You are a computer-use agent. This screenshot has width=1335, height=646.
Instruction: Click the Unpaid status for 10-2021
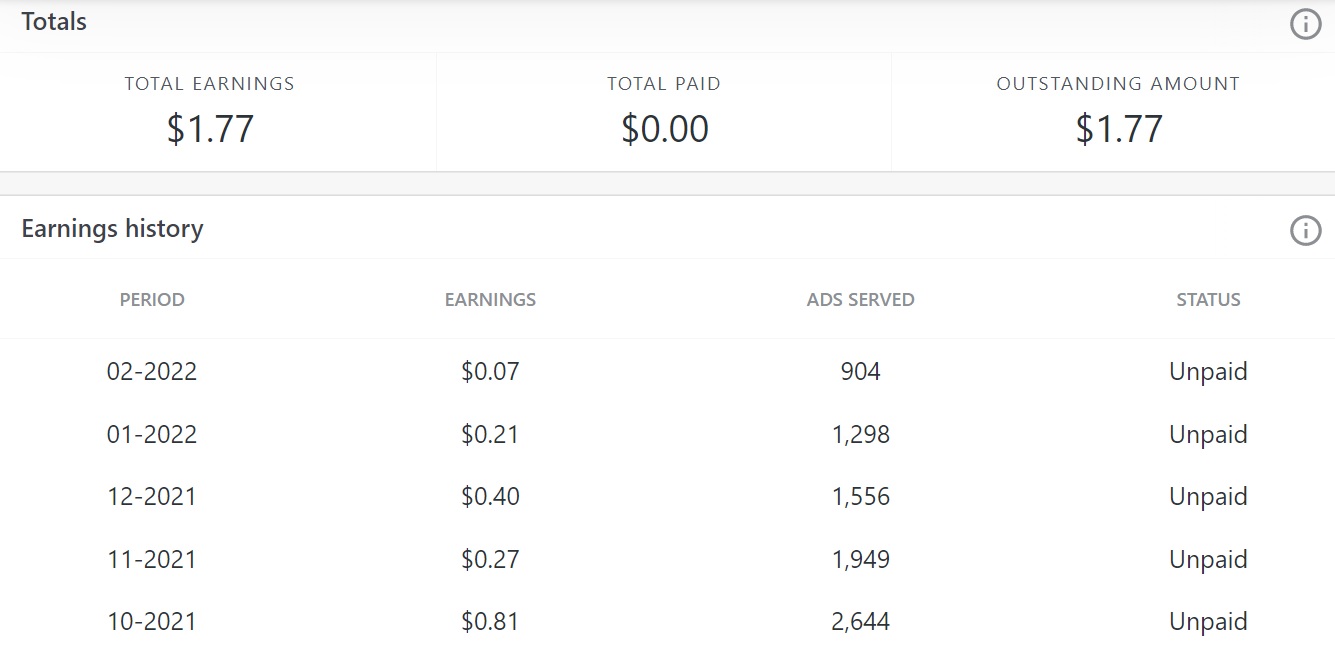click(1208, 621)
